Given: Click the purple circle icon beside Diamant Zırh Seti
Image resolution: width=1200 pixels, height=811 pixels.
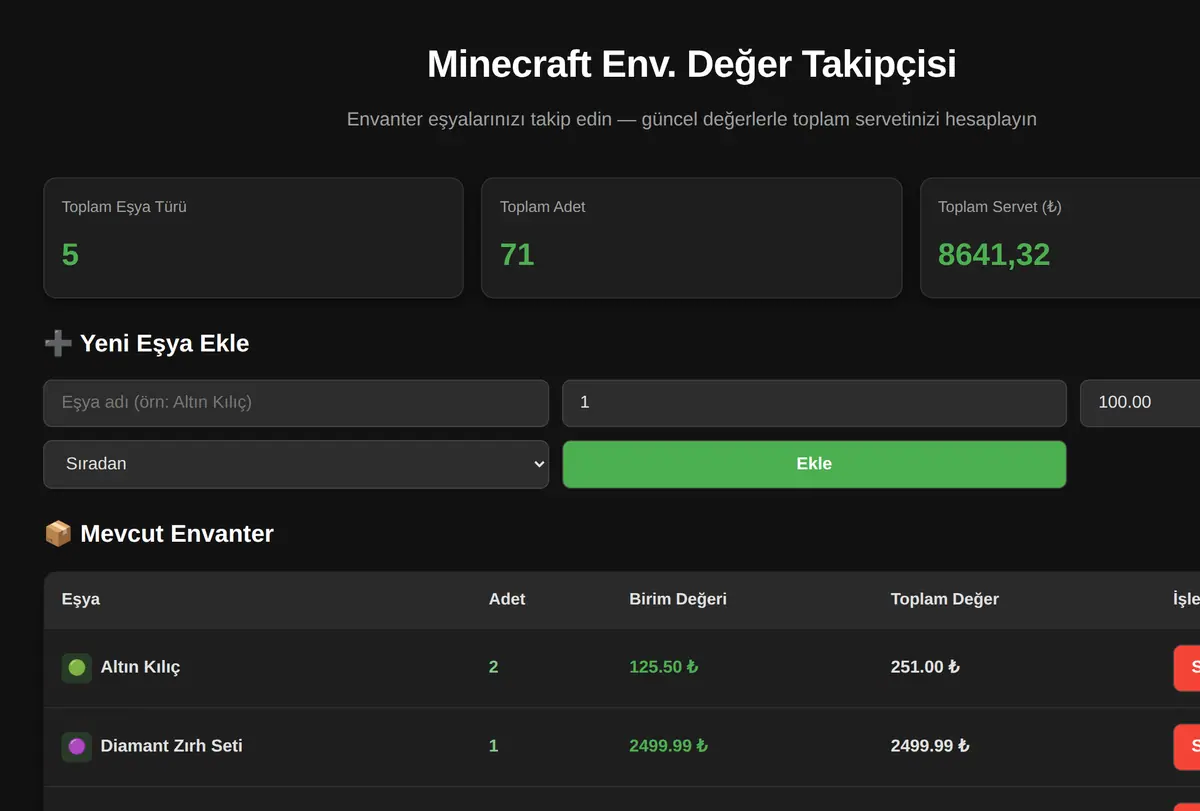Looking at the screenshot, I should [77, 747].
